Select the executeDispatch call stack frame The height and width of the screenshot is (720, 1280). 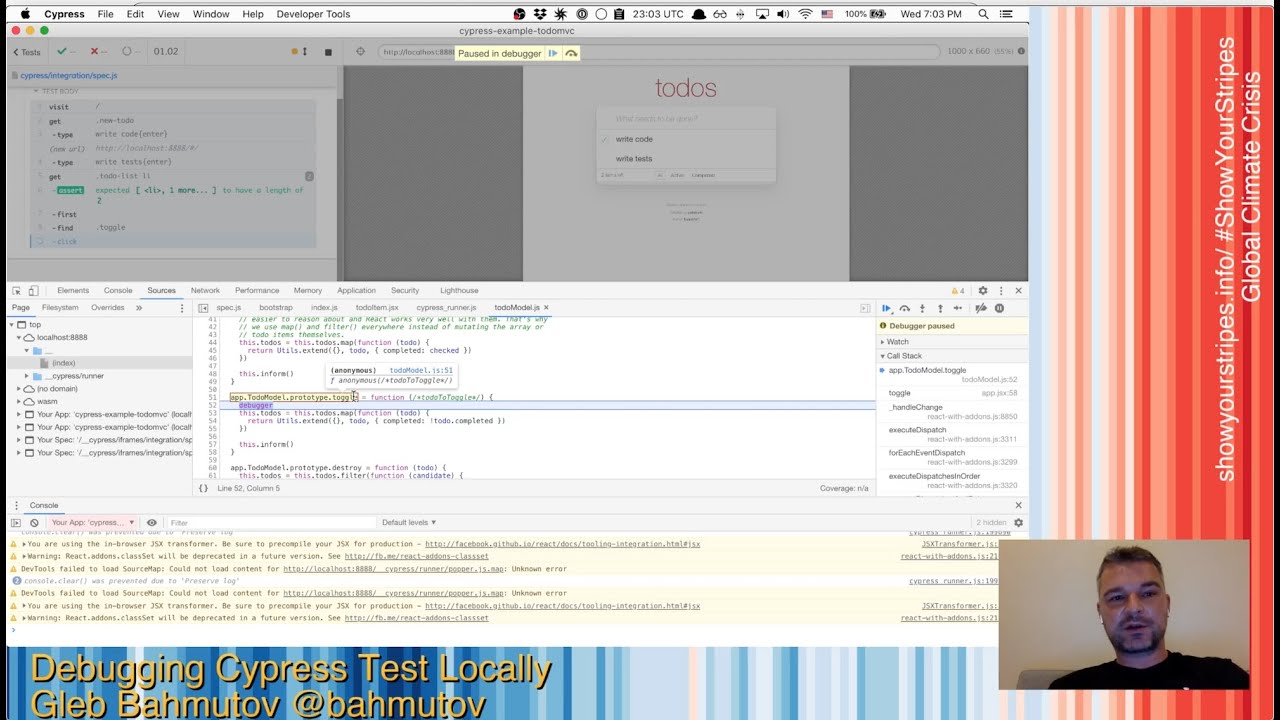tap(951, 434)
